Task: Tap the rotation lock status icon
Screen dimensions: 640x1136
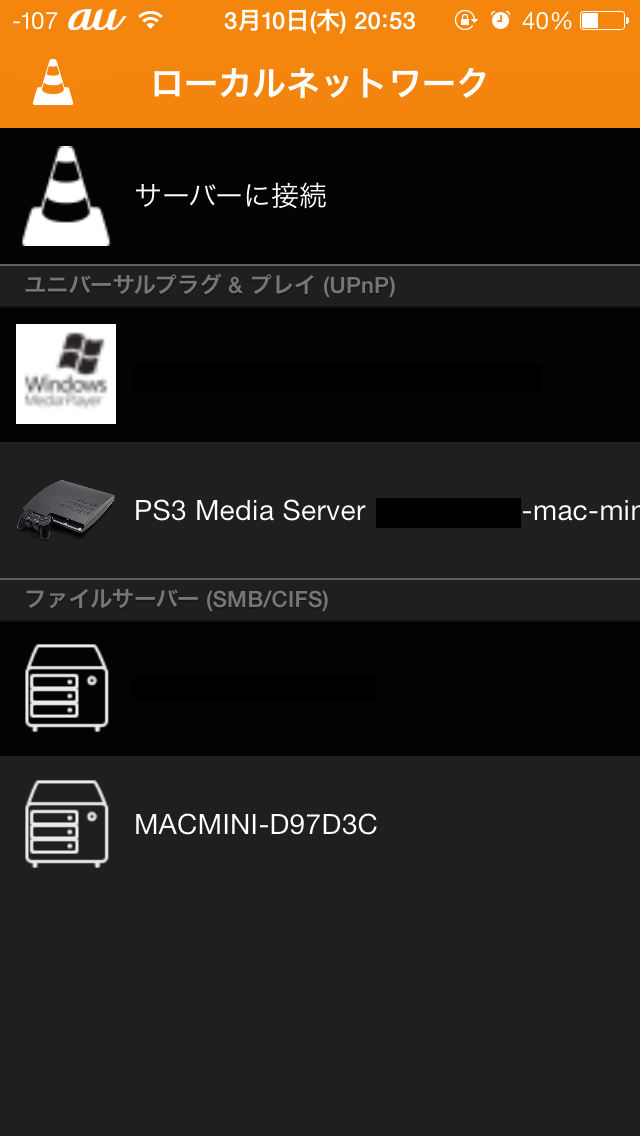Action: (465, 20)
